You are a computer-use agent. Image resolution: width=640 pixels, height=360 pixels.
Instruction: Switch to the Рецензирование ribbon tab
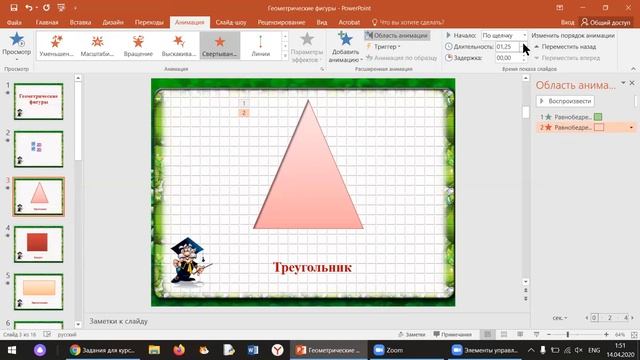281,22
